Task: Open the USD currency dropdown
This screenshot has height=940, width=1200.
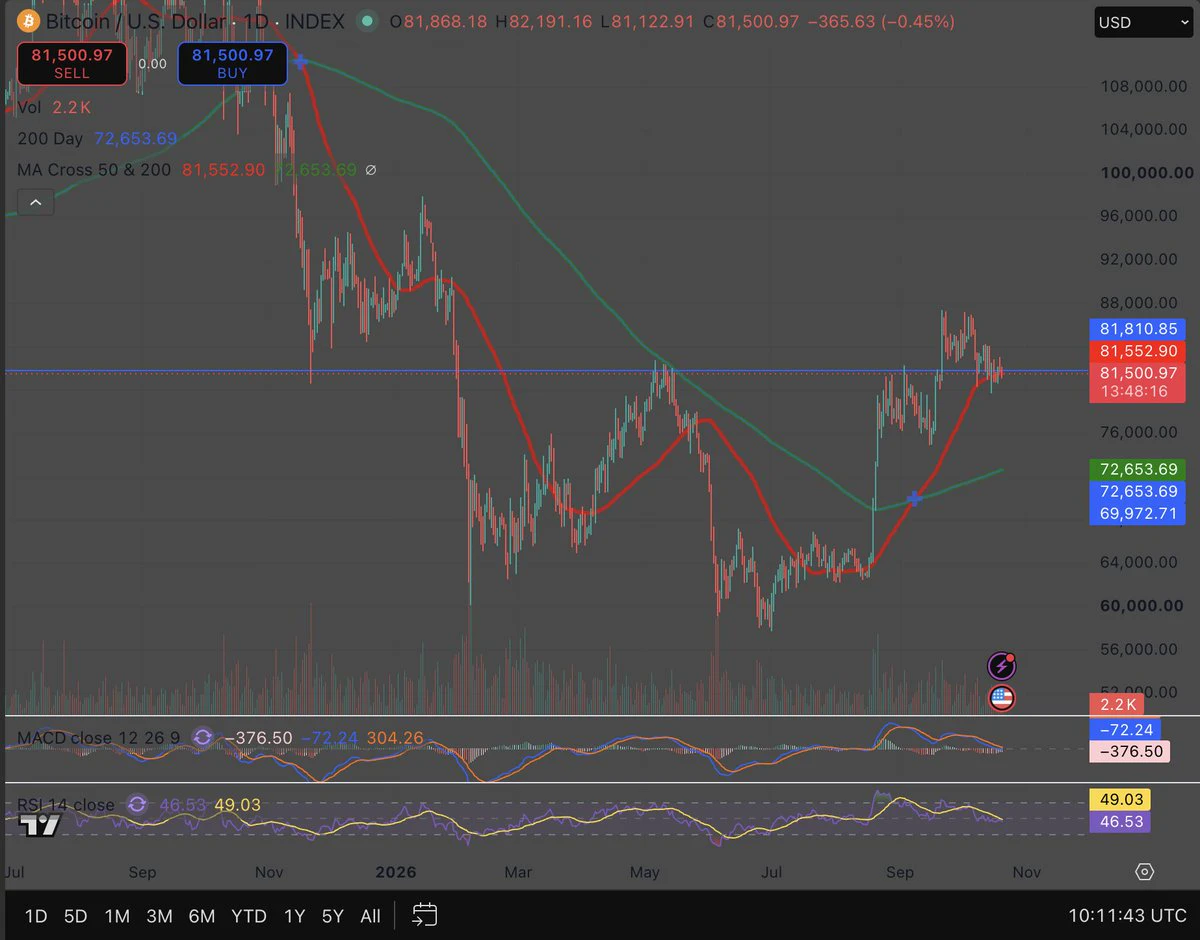Action: pyautogui.click(x=1143, y=22)
